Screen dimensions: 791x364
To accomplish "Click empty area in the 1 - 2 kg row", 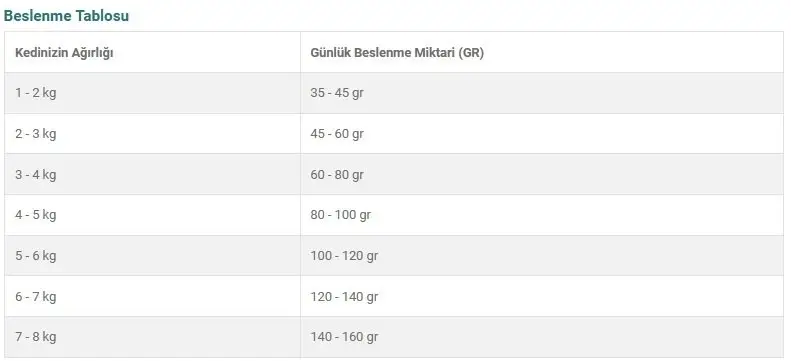I will [x=580, y=93].
